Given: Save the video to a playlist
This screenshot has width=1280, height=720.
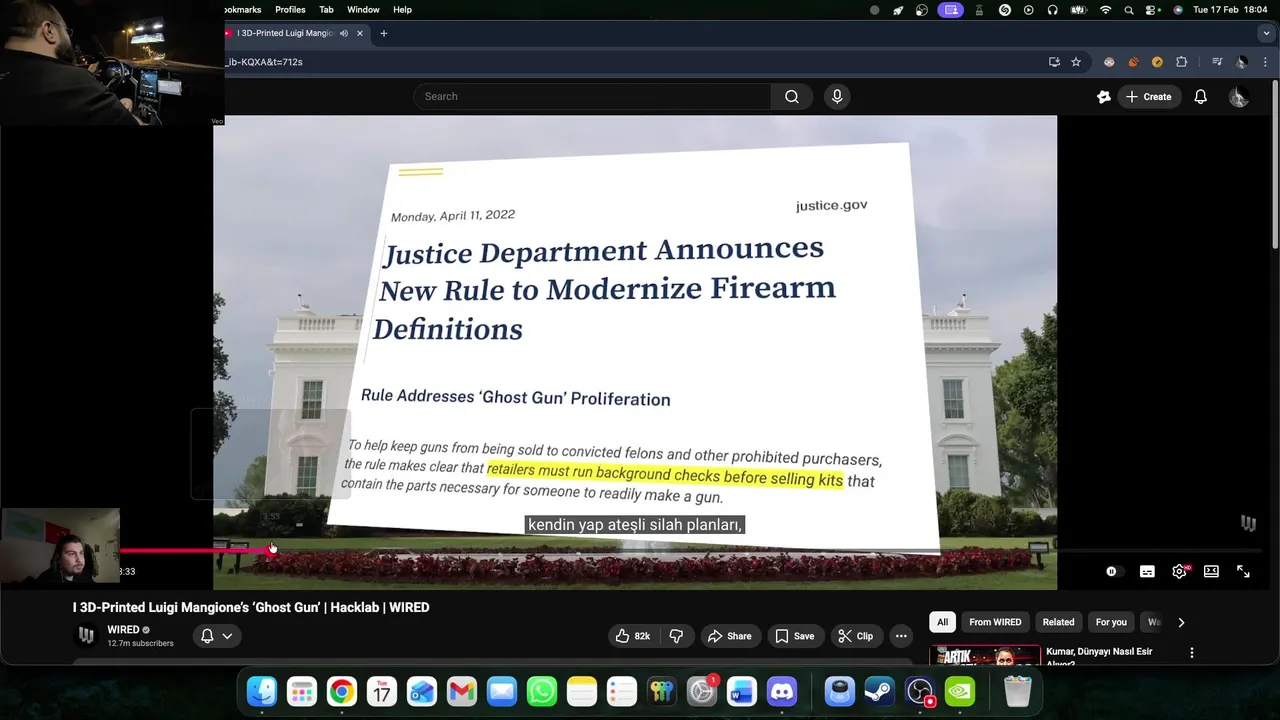Looking at the screenshot, I should [x=794, y=636].
